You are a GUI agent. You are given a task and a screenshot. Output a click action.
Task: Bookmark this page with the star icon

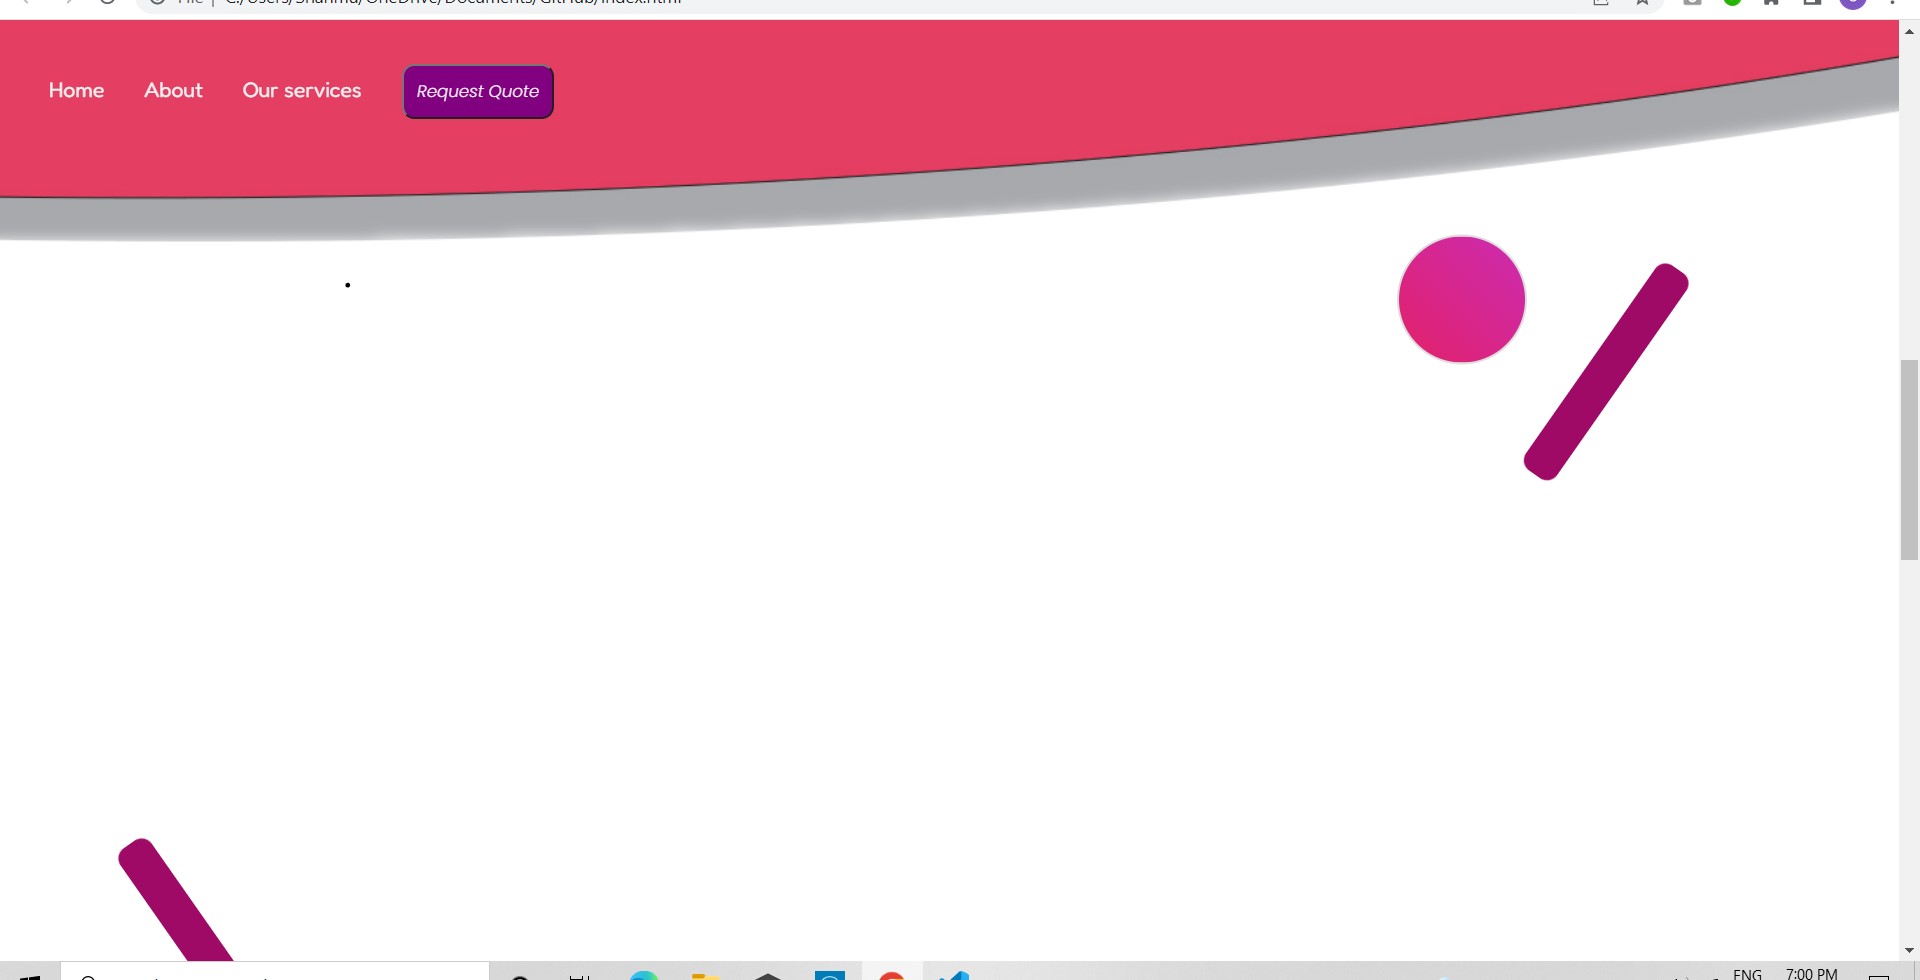(x=1642, y=3)
